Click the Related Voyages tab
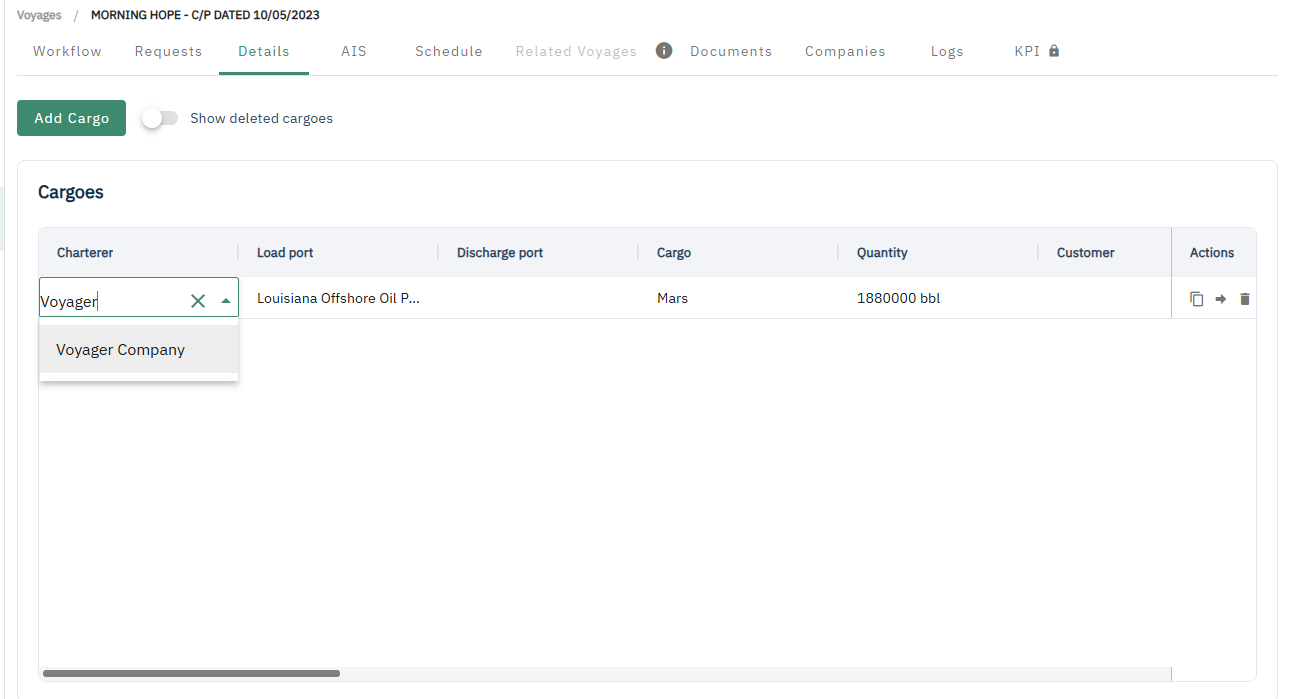The width and height of the screenshot is (1292, 699). coord(576,51)
